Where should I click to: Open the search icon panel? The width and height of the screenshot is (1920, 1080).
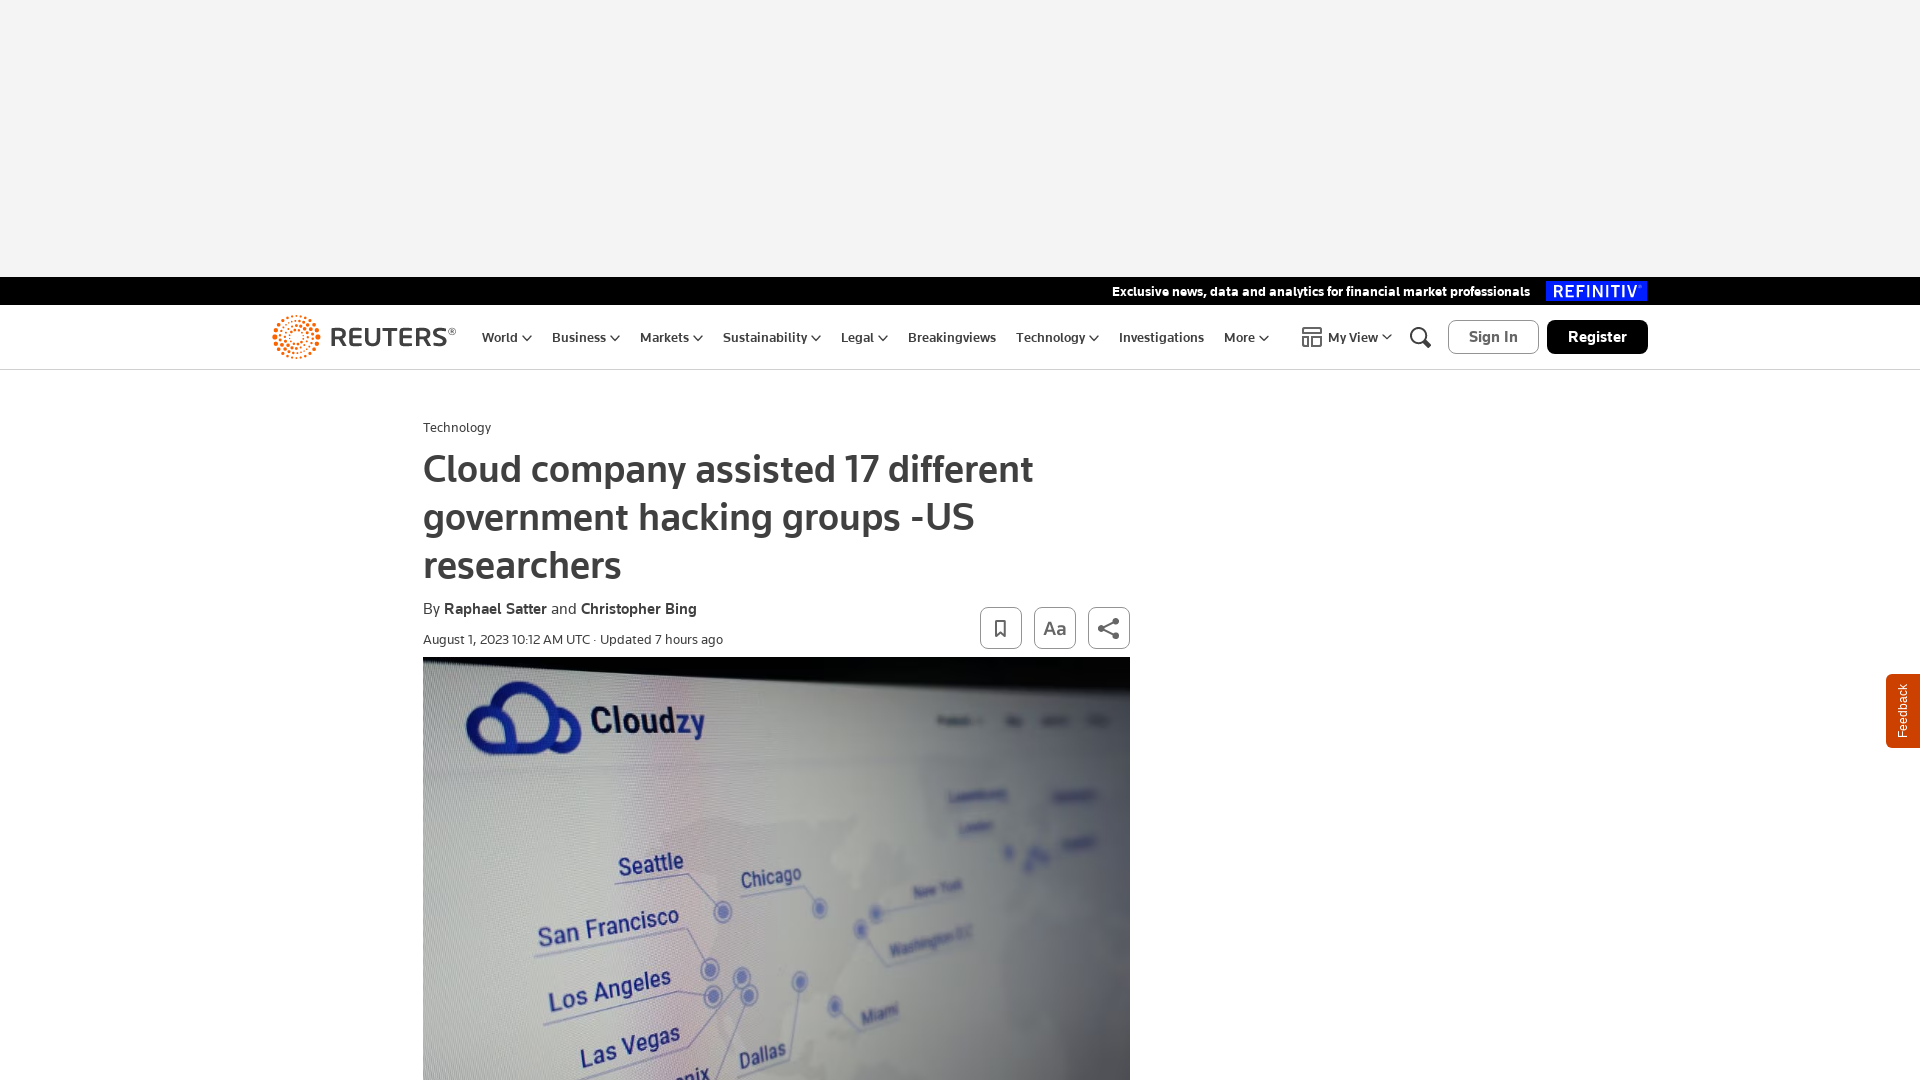pyautogui.click(x=1419, y=336)
